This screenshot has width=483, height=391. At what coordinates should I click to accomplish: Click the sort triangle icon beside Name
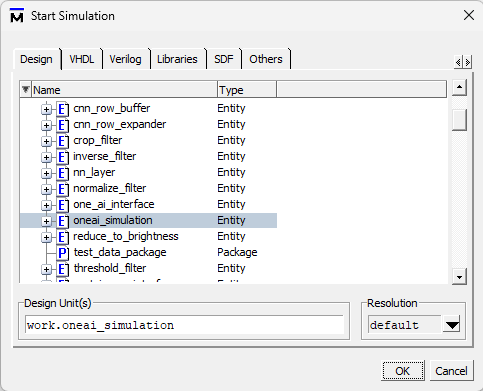coord(25,90)
